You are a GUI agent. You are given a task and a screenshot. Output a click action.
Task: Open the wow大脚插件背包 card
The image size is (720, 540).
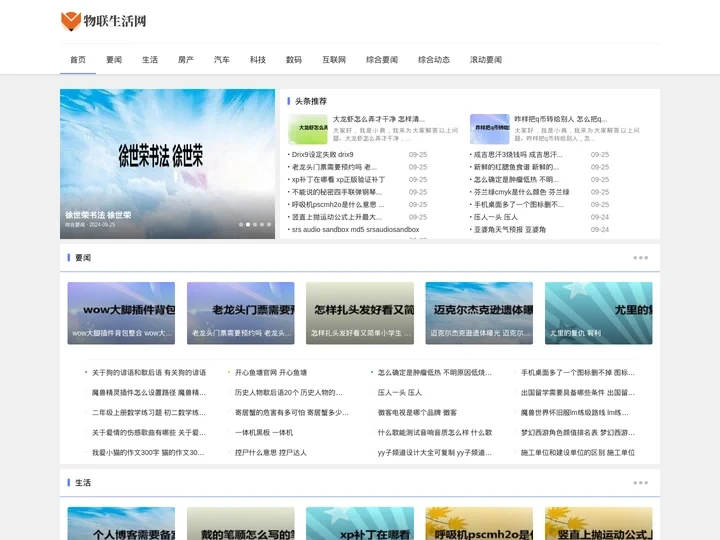pyautogui.click(x=121, y=313)
